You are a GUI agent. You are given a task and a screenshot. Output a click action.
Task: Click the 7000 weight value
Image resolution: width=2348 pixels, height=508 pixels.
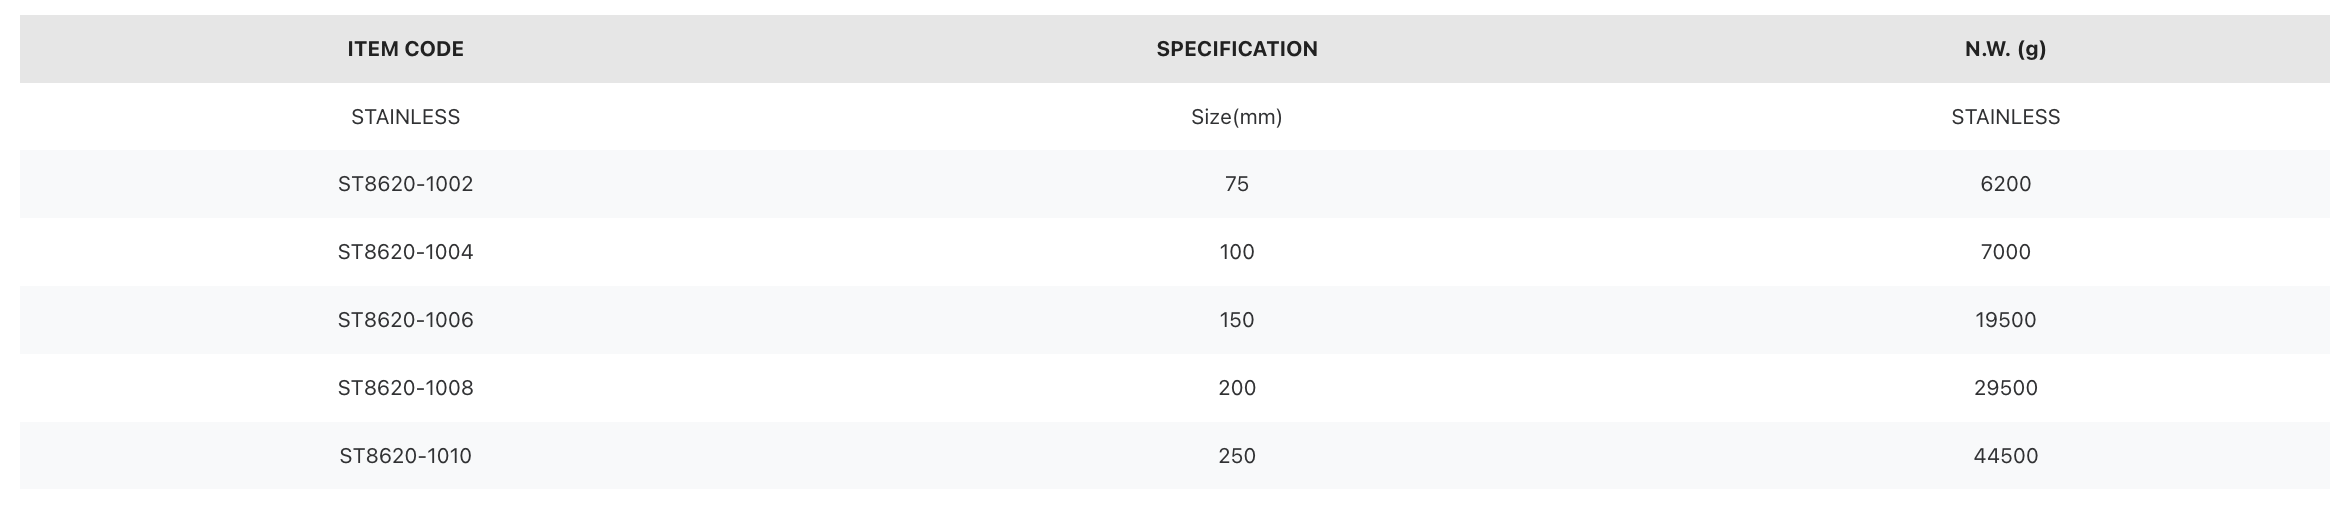click(2005, 252)
